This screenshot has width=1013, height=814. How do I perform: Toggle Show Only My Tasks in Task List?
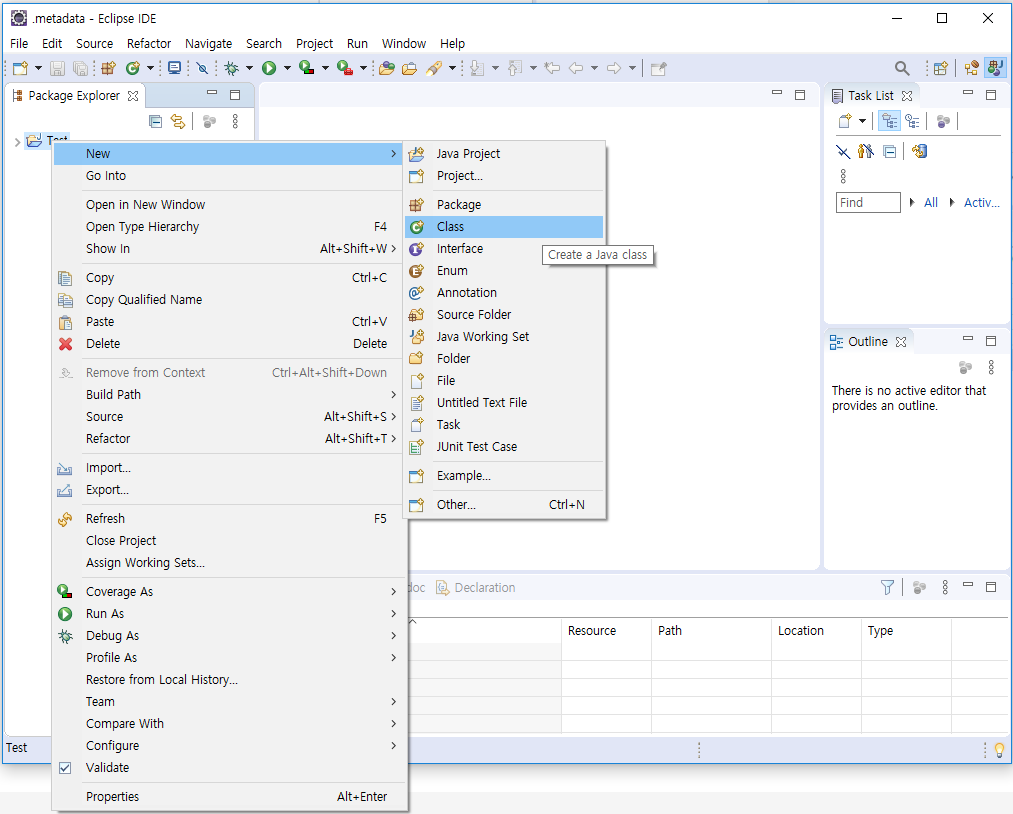(866, 152)
